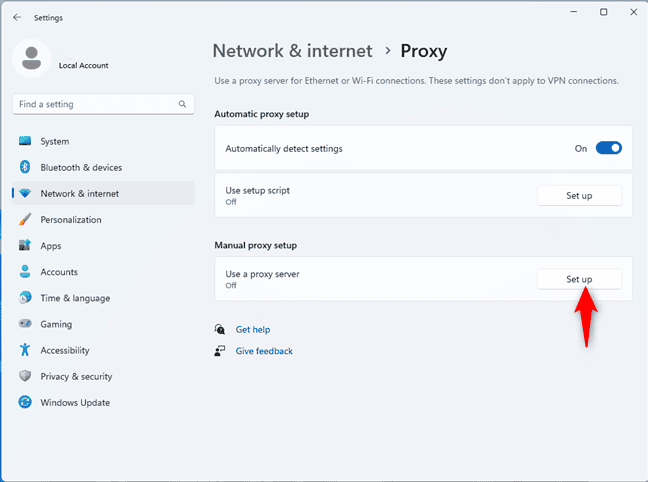Click the Get help headset icon

(220, 329)
